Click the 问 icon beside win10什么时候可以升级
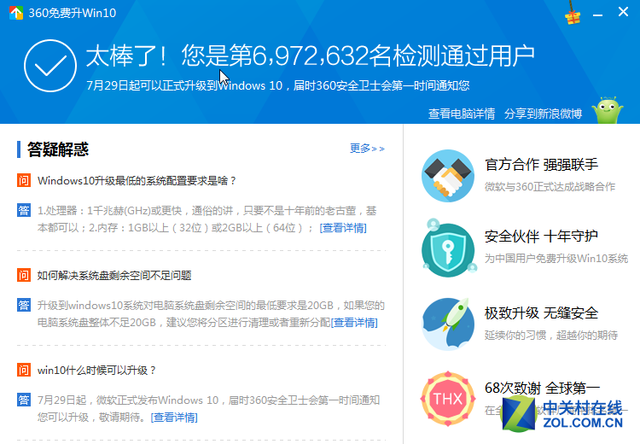 pos(24,369)
